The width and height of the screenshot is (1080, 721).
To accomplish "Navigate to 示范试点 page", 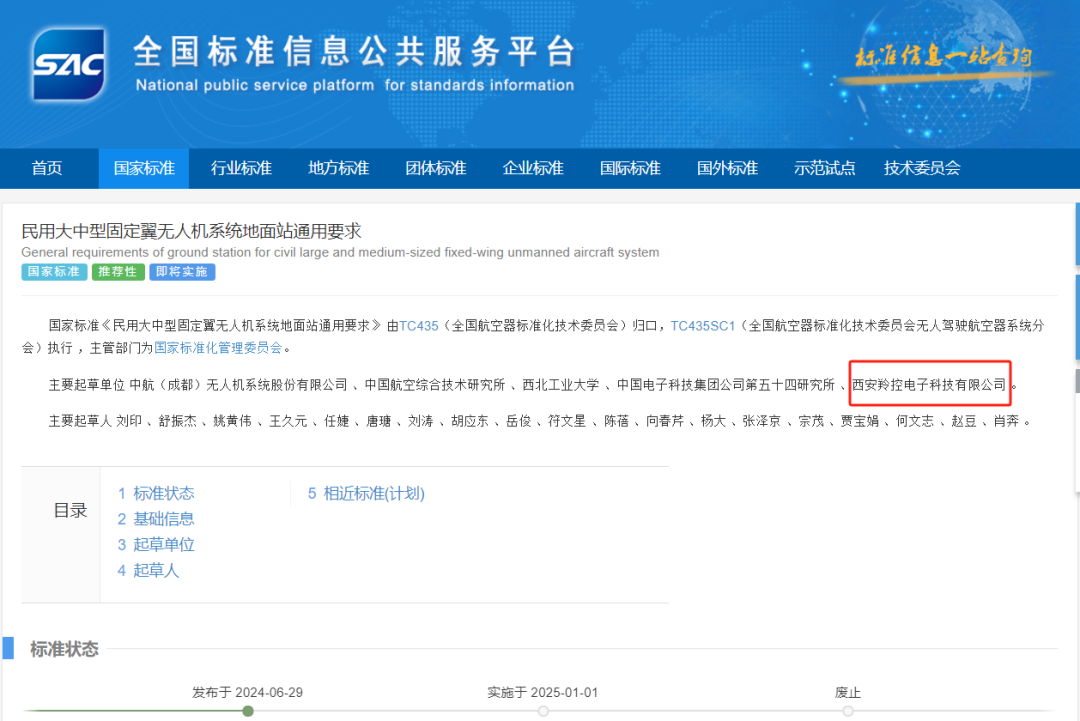I will tap(824, 168).
